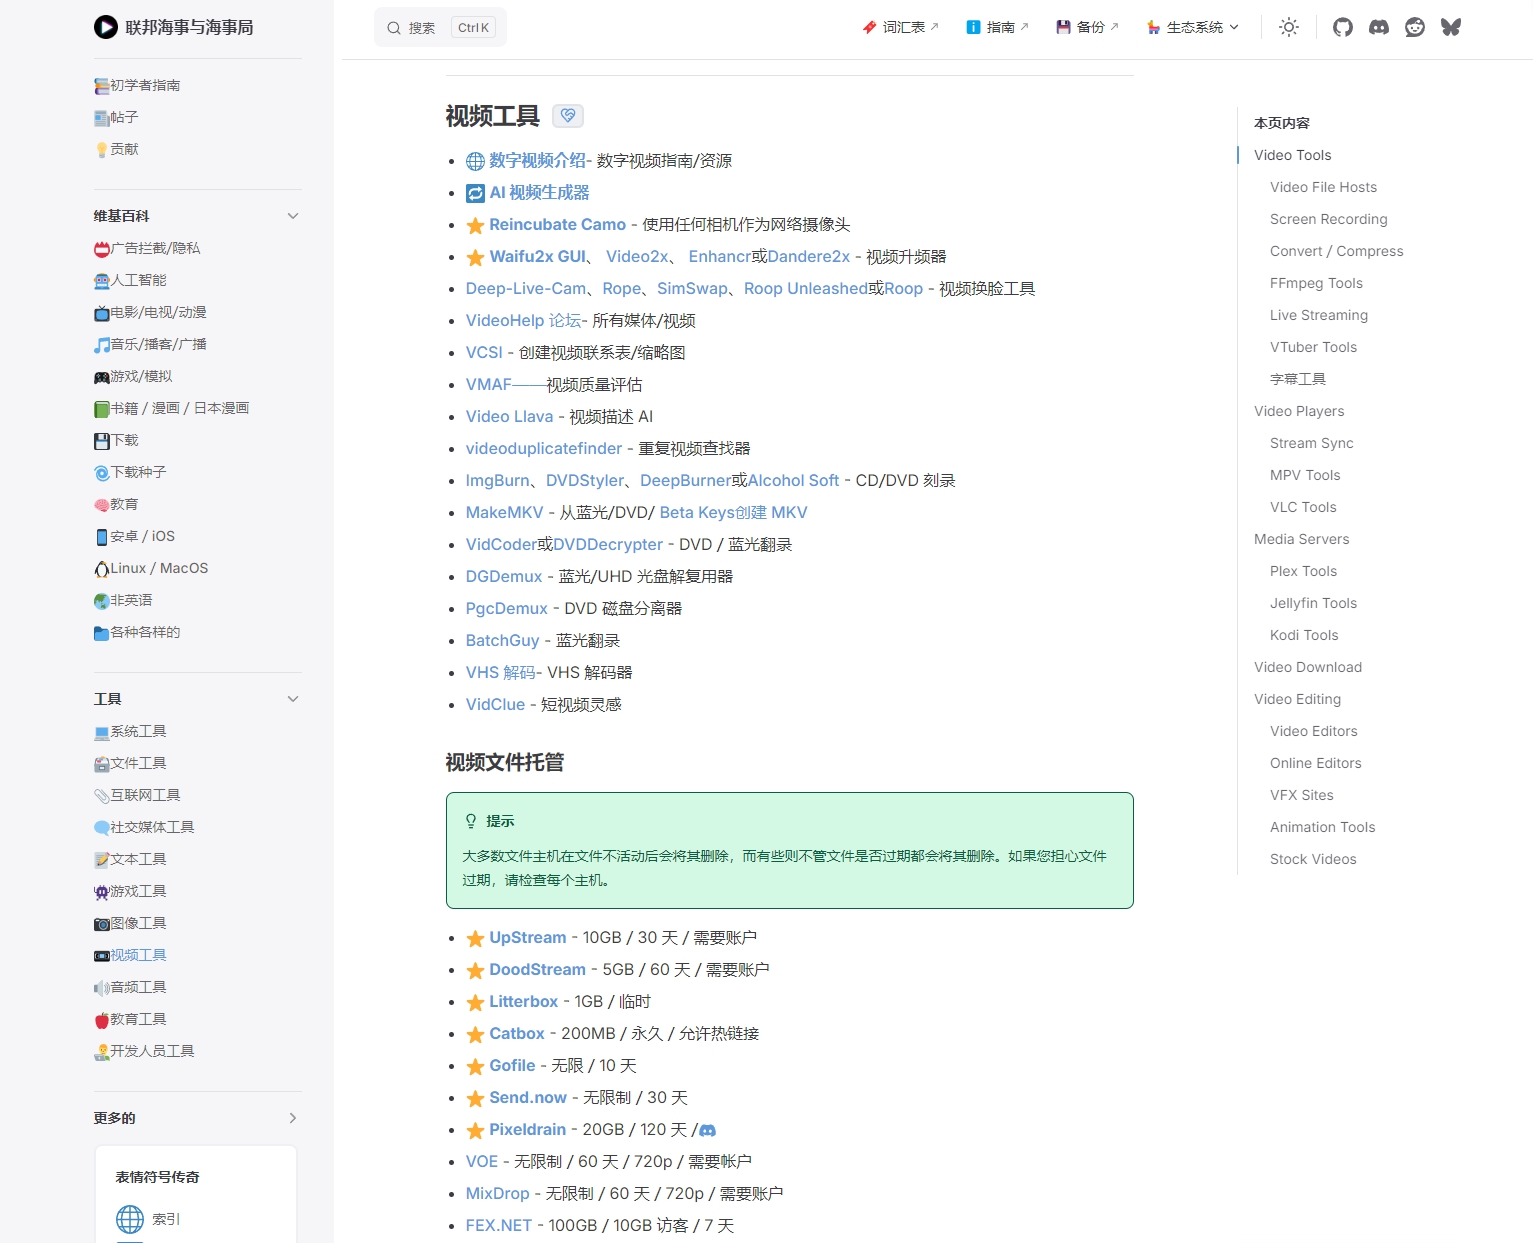Click the globe icon before 数字视频介绍

click(x=475, y=161)
